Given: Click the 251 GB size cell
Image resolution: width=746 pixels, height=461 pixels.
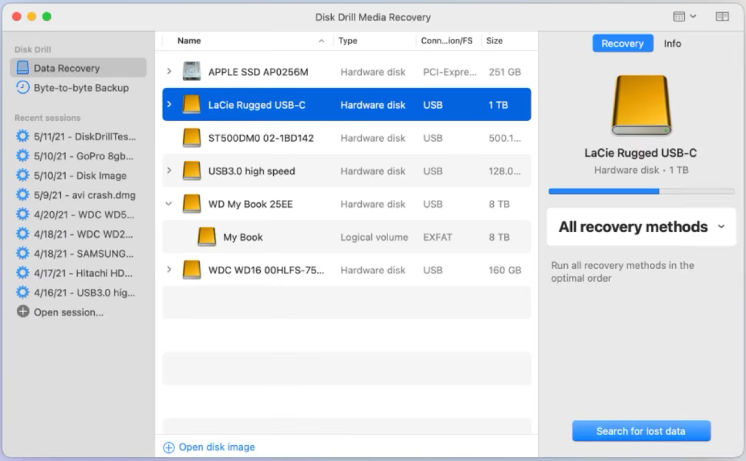Looking at the screenshot, I should coord(504,72).
